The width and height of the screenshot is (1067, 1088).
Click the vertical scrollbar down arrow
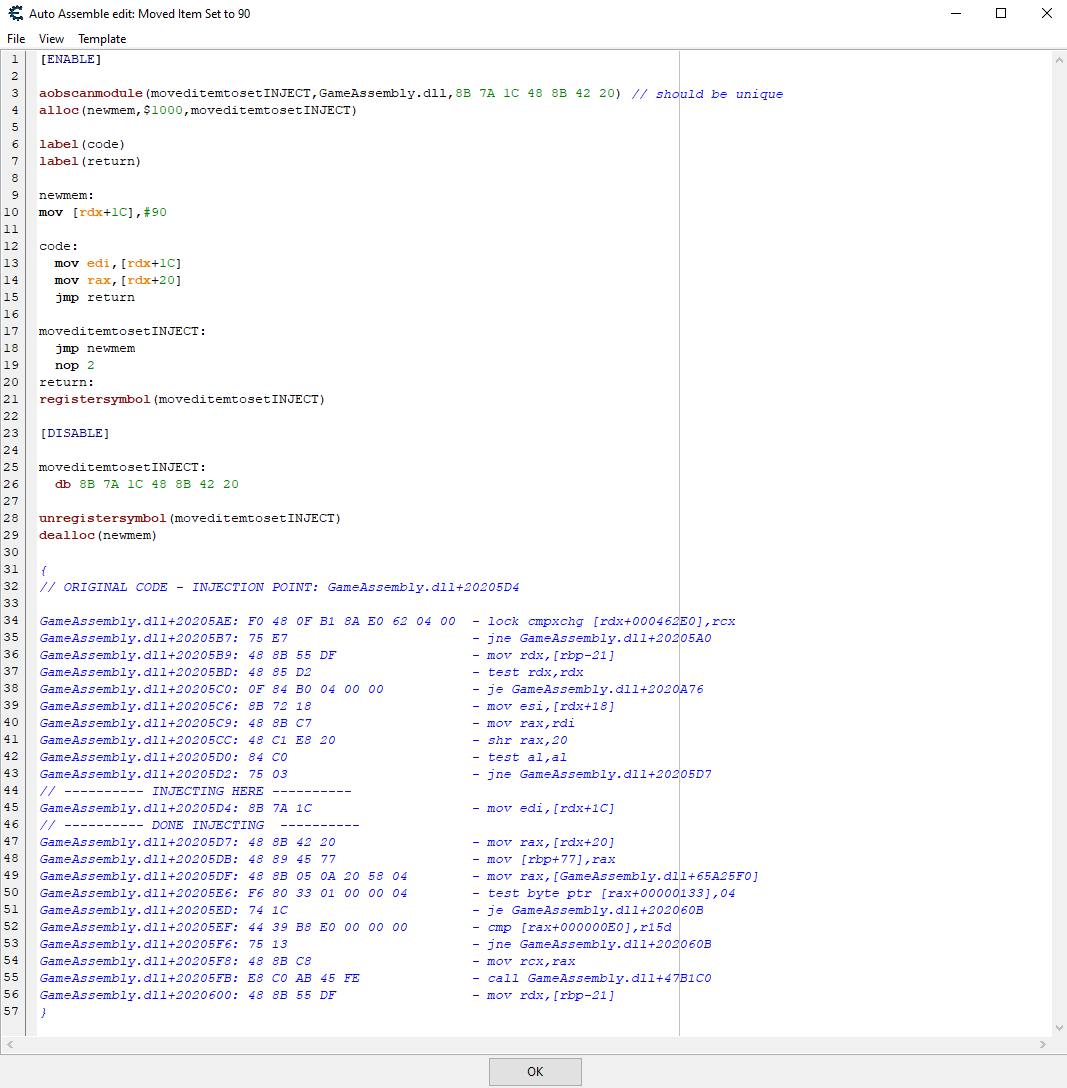(1059, 1027)
